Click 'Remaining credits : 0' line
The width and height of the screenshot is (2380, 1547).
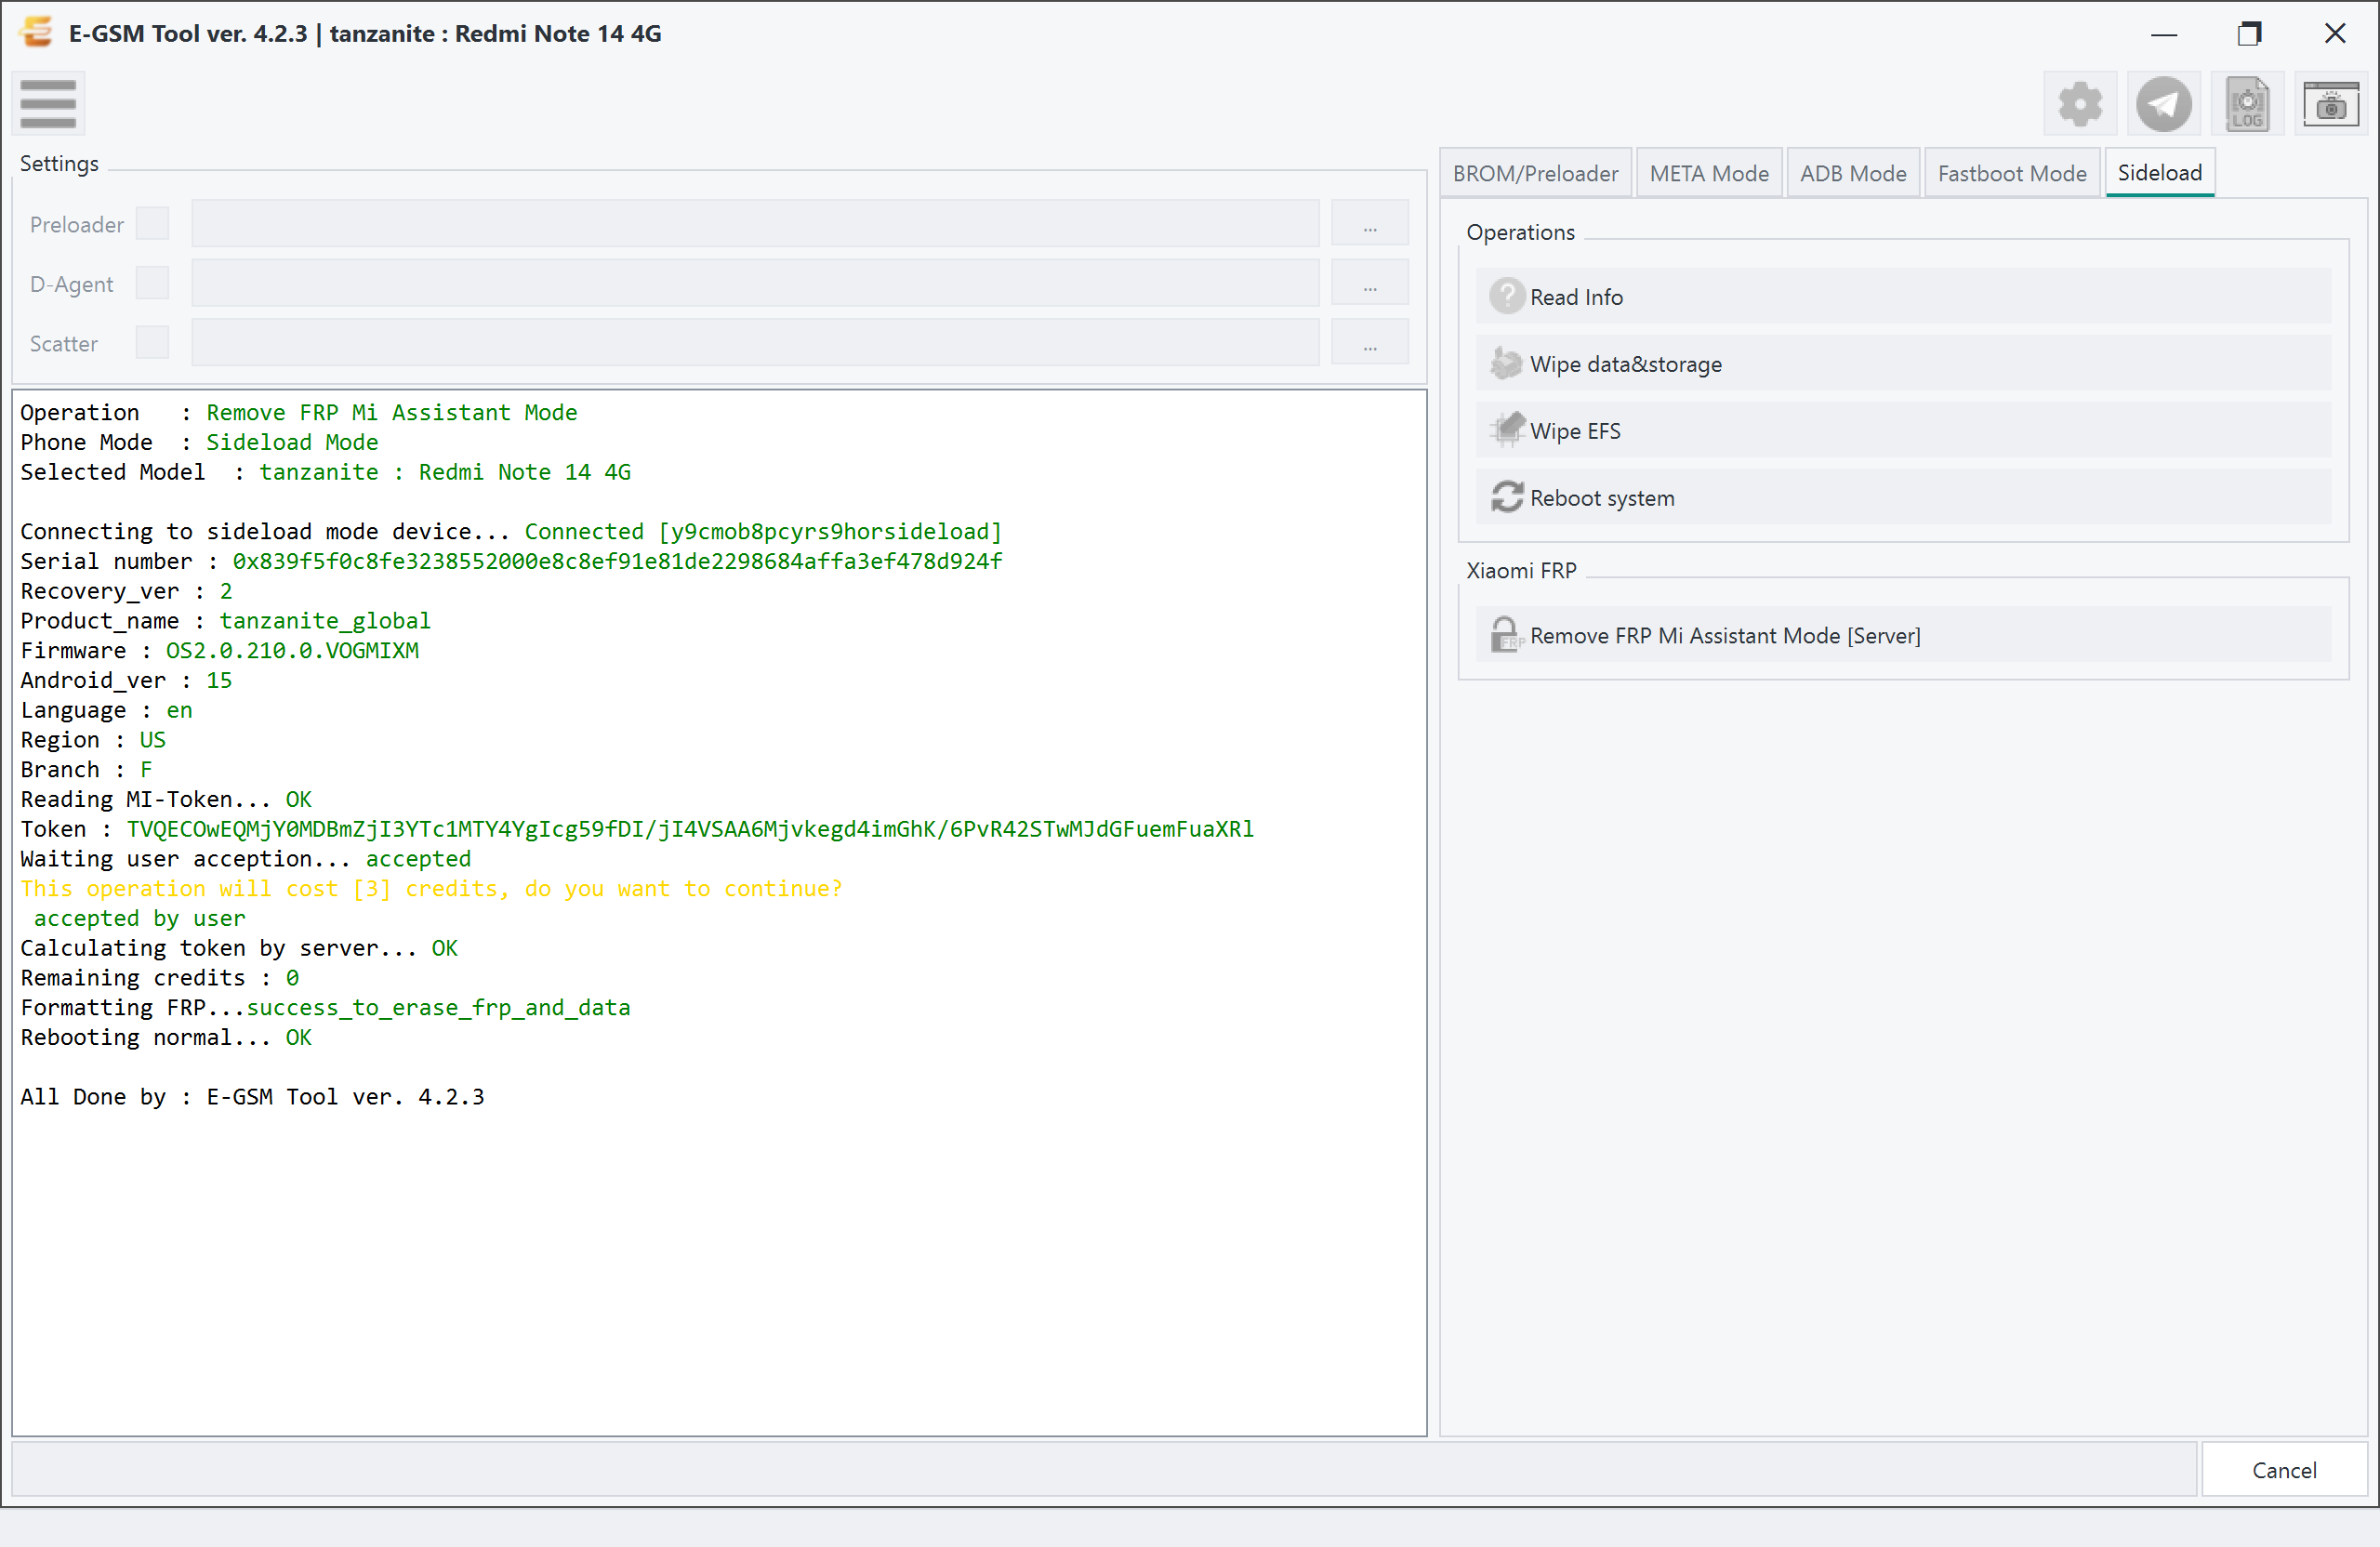159,977
